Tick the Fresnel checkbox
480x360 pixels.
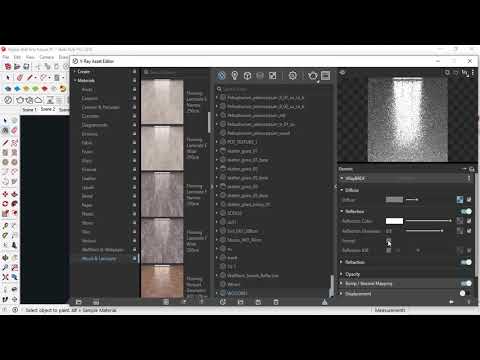click(388, 240)
